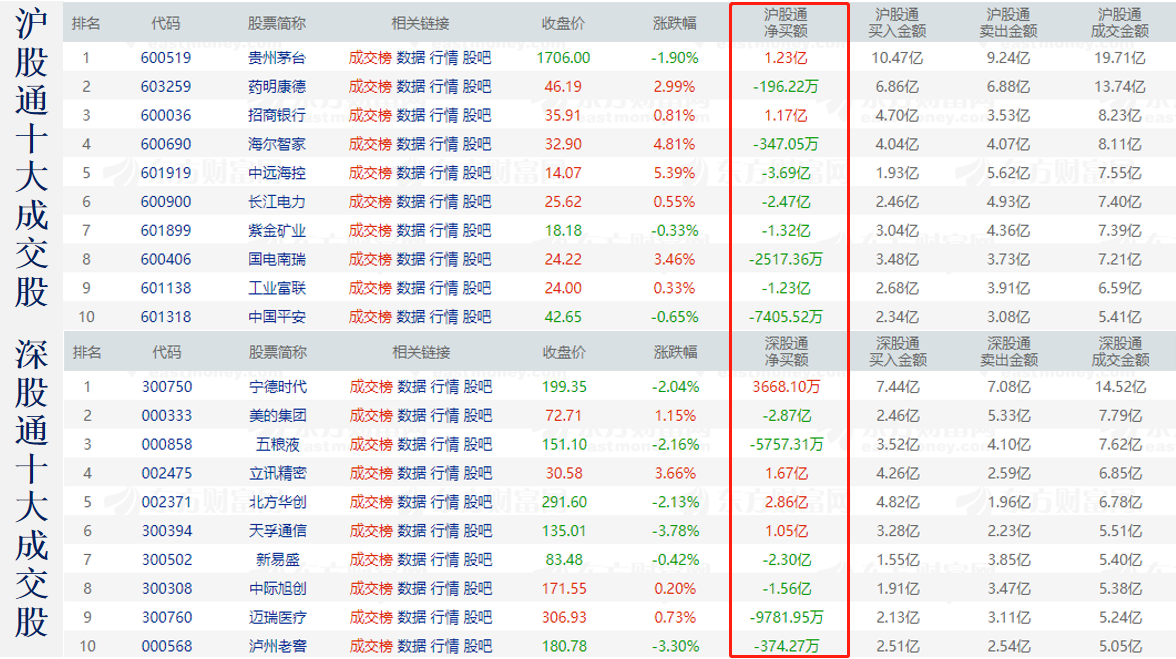
Task: Open 股吧 forum for 中国平安
Action: [x=478, y=318]
